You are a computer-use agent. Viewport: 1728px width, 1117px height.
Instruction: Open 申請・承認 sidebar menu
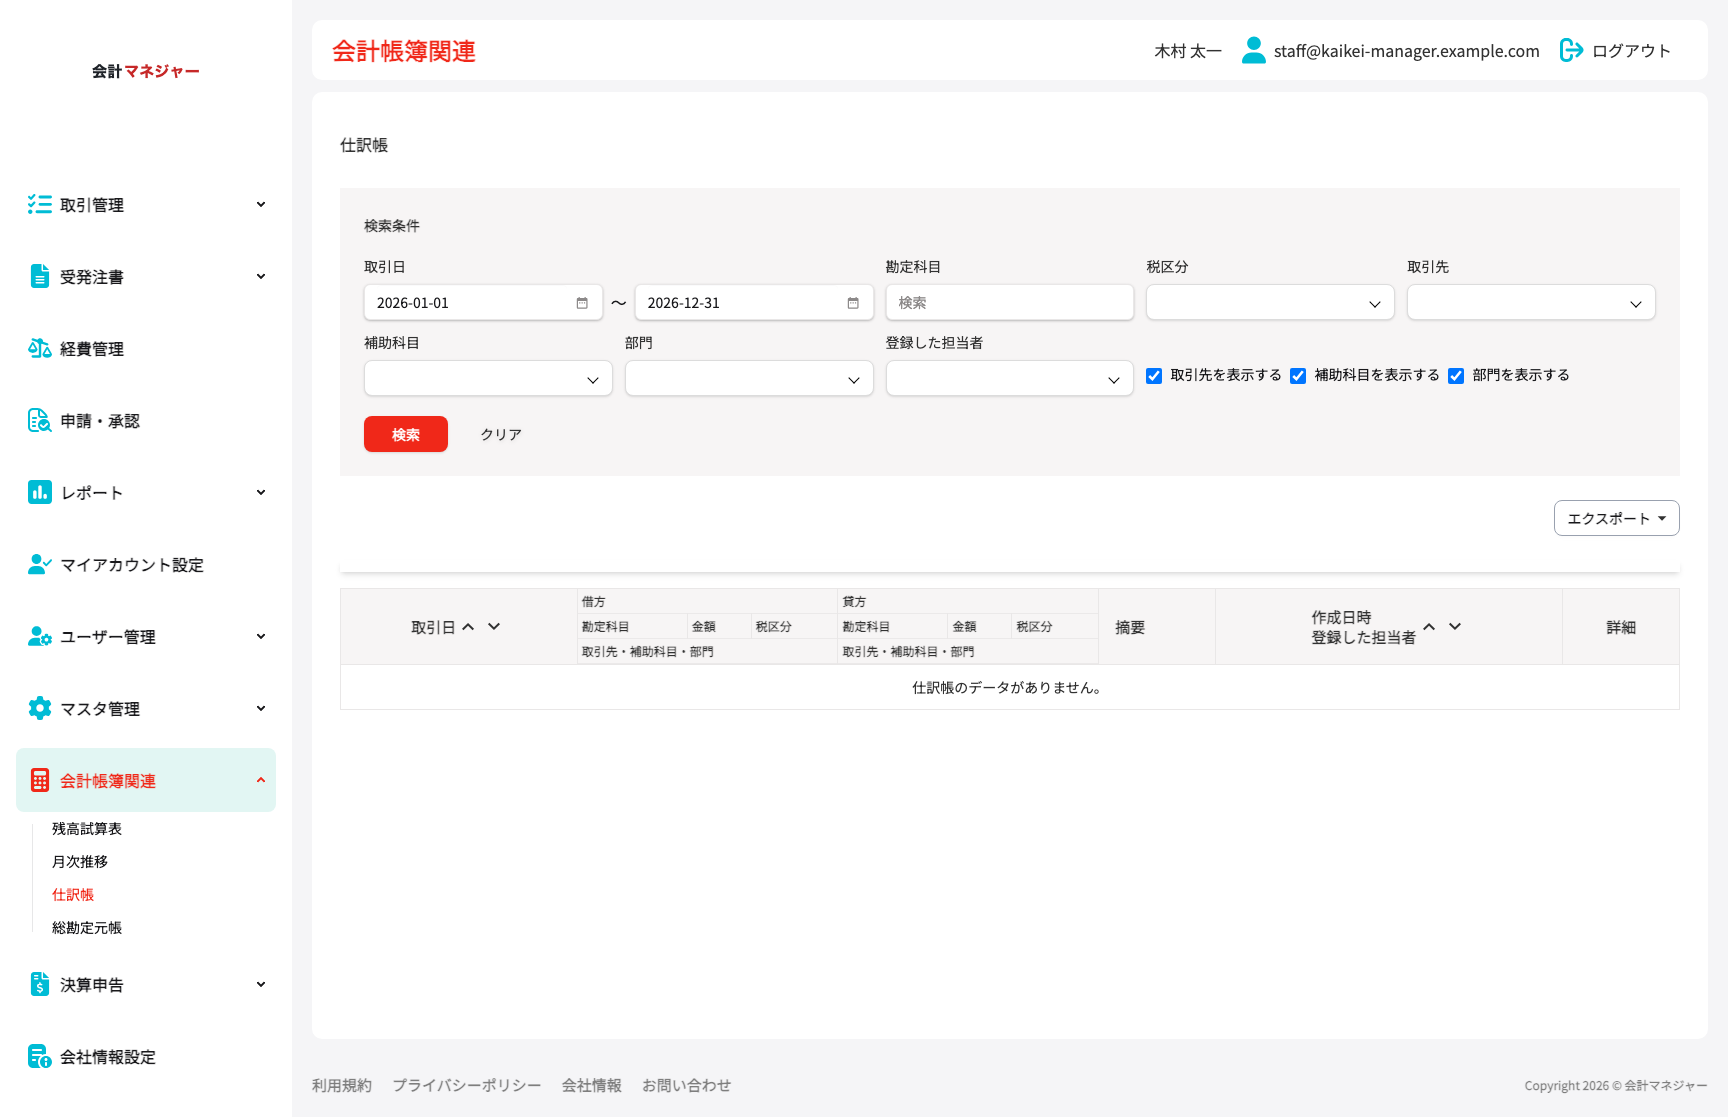tap(146, 421)
